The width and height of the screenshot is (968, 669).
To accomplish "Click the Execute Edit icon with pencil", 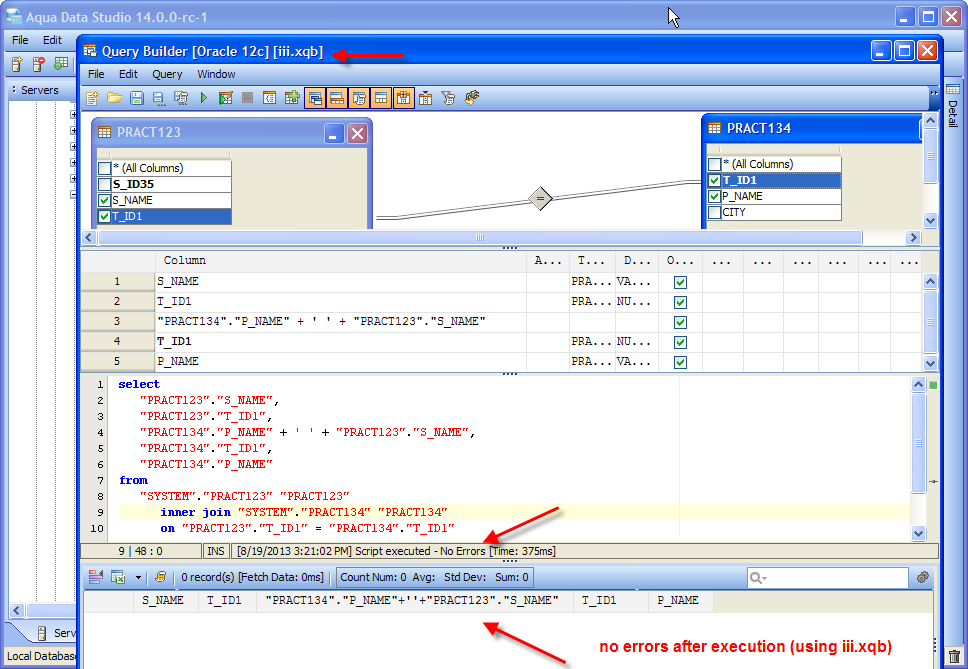I will tap(226, 98).
